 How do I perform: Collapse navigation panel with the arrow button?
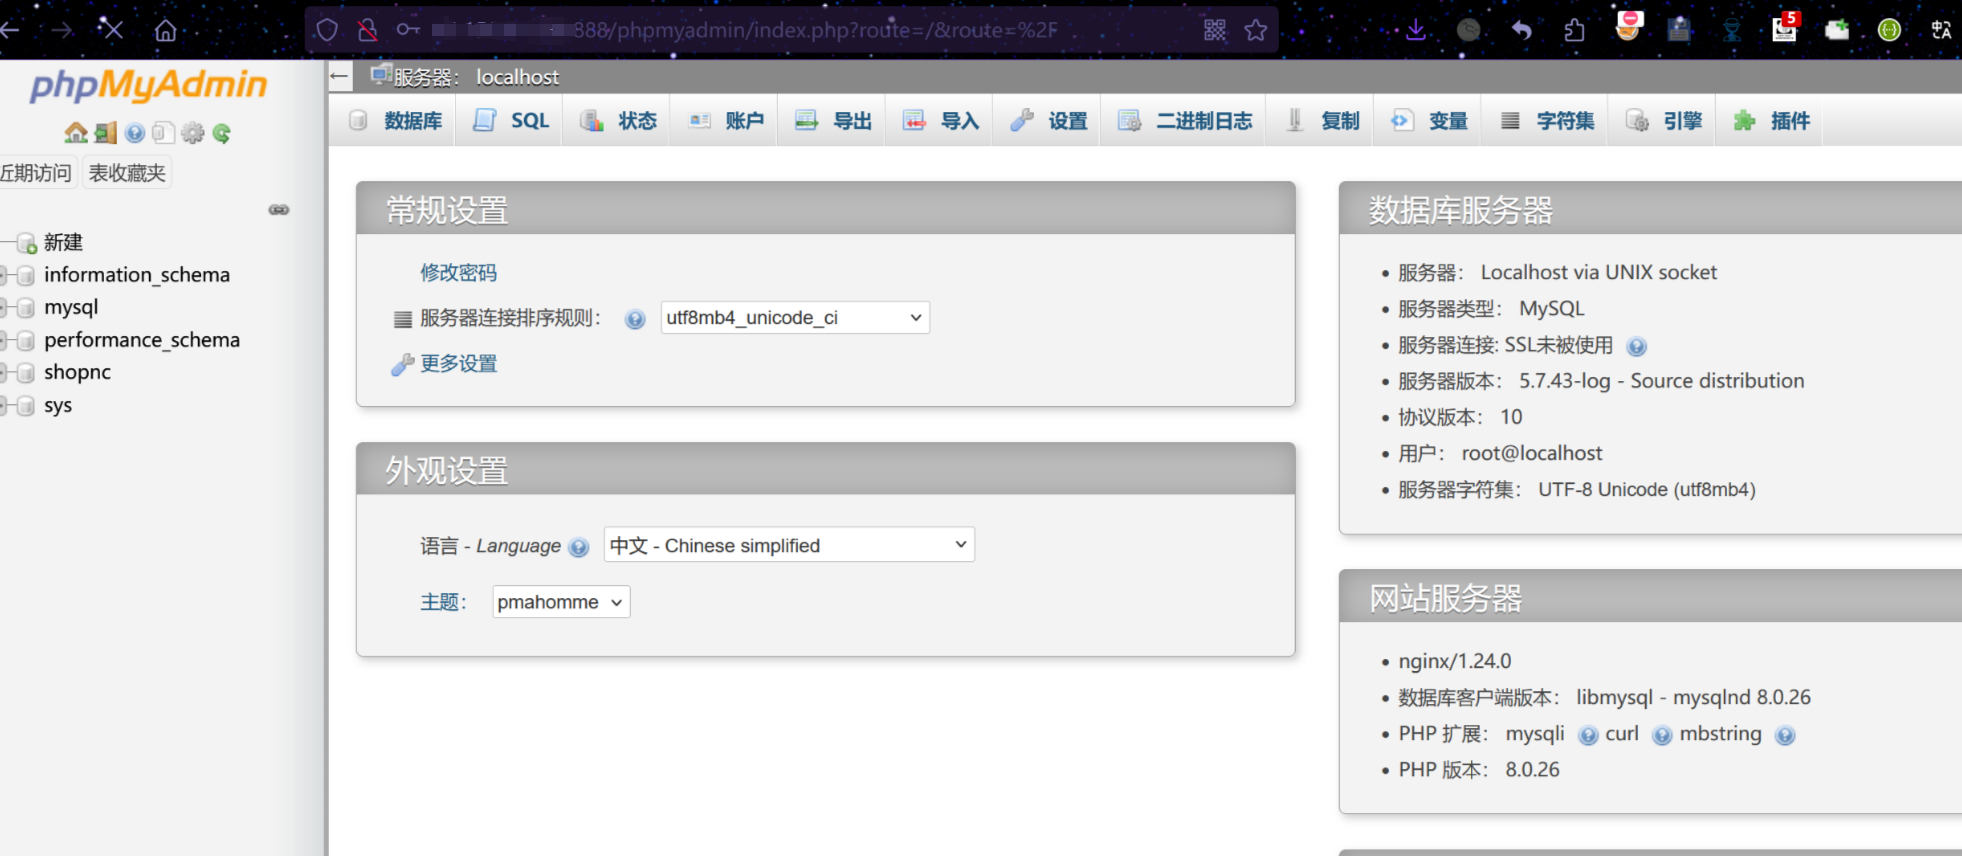click(340, 76)
